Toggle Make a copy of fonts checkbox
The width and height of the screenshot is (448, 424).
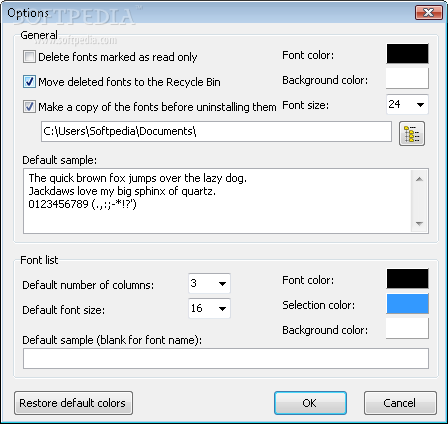click(x=29, y=107)
